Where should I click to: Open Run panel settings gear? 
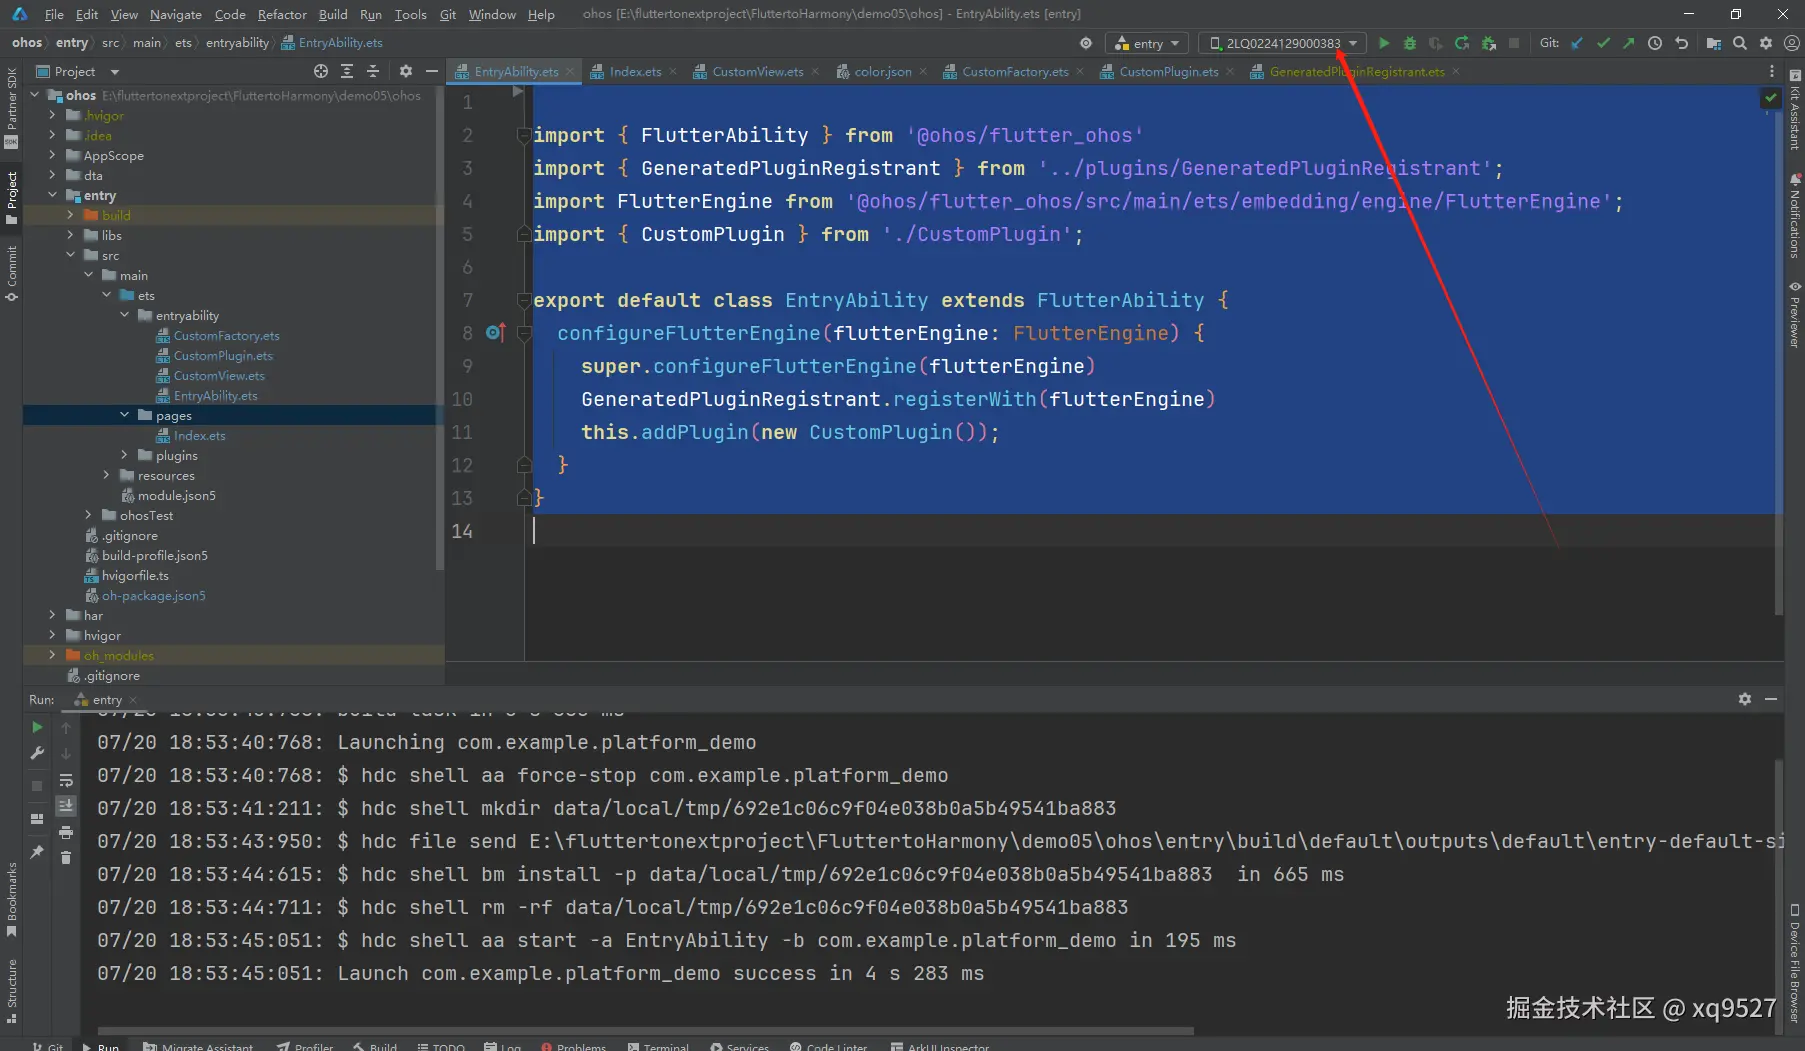(x=1745, y=699)
